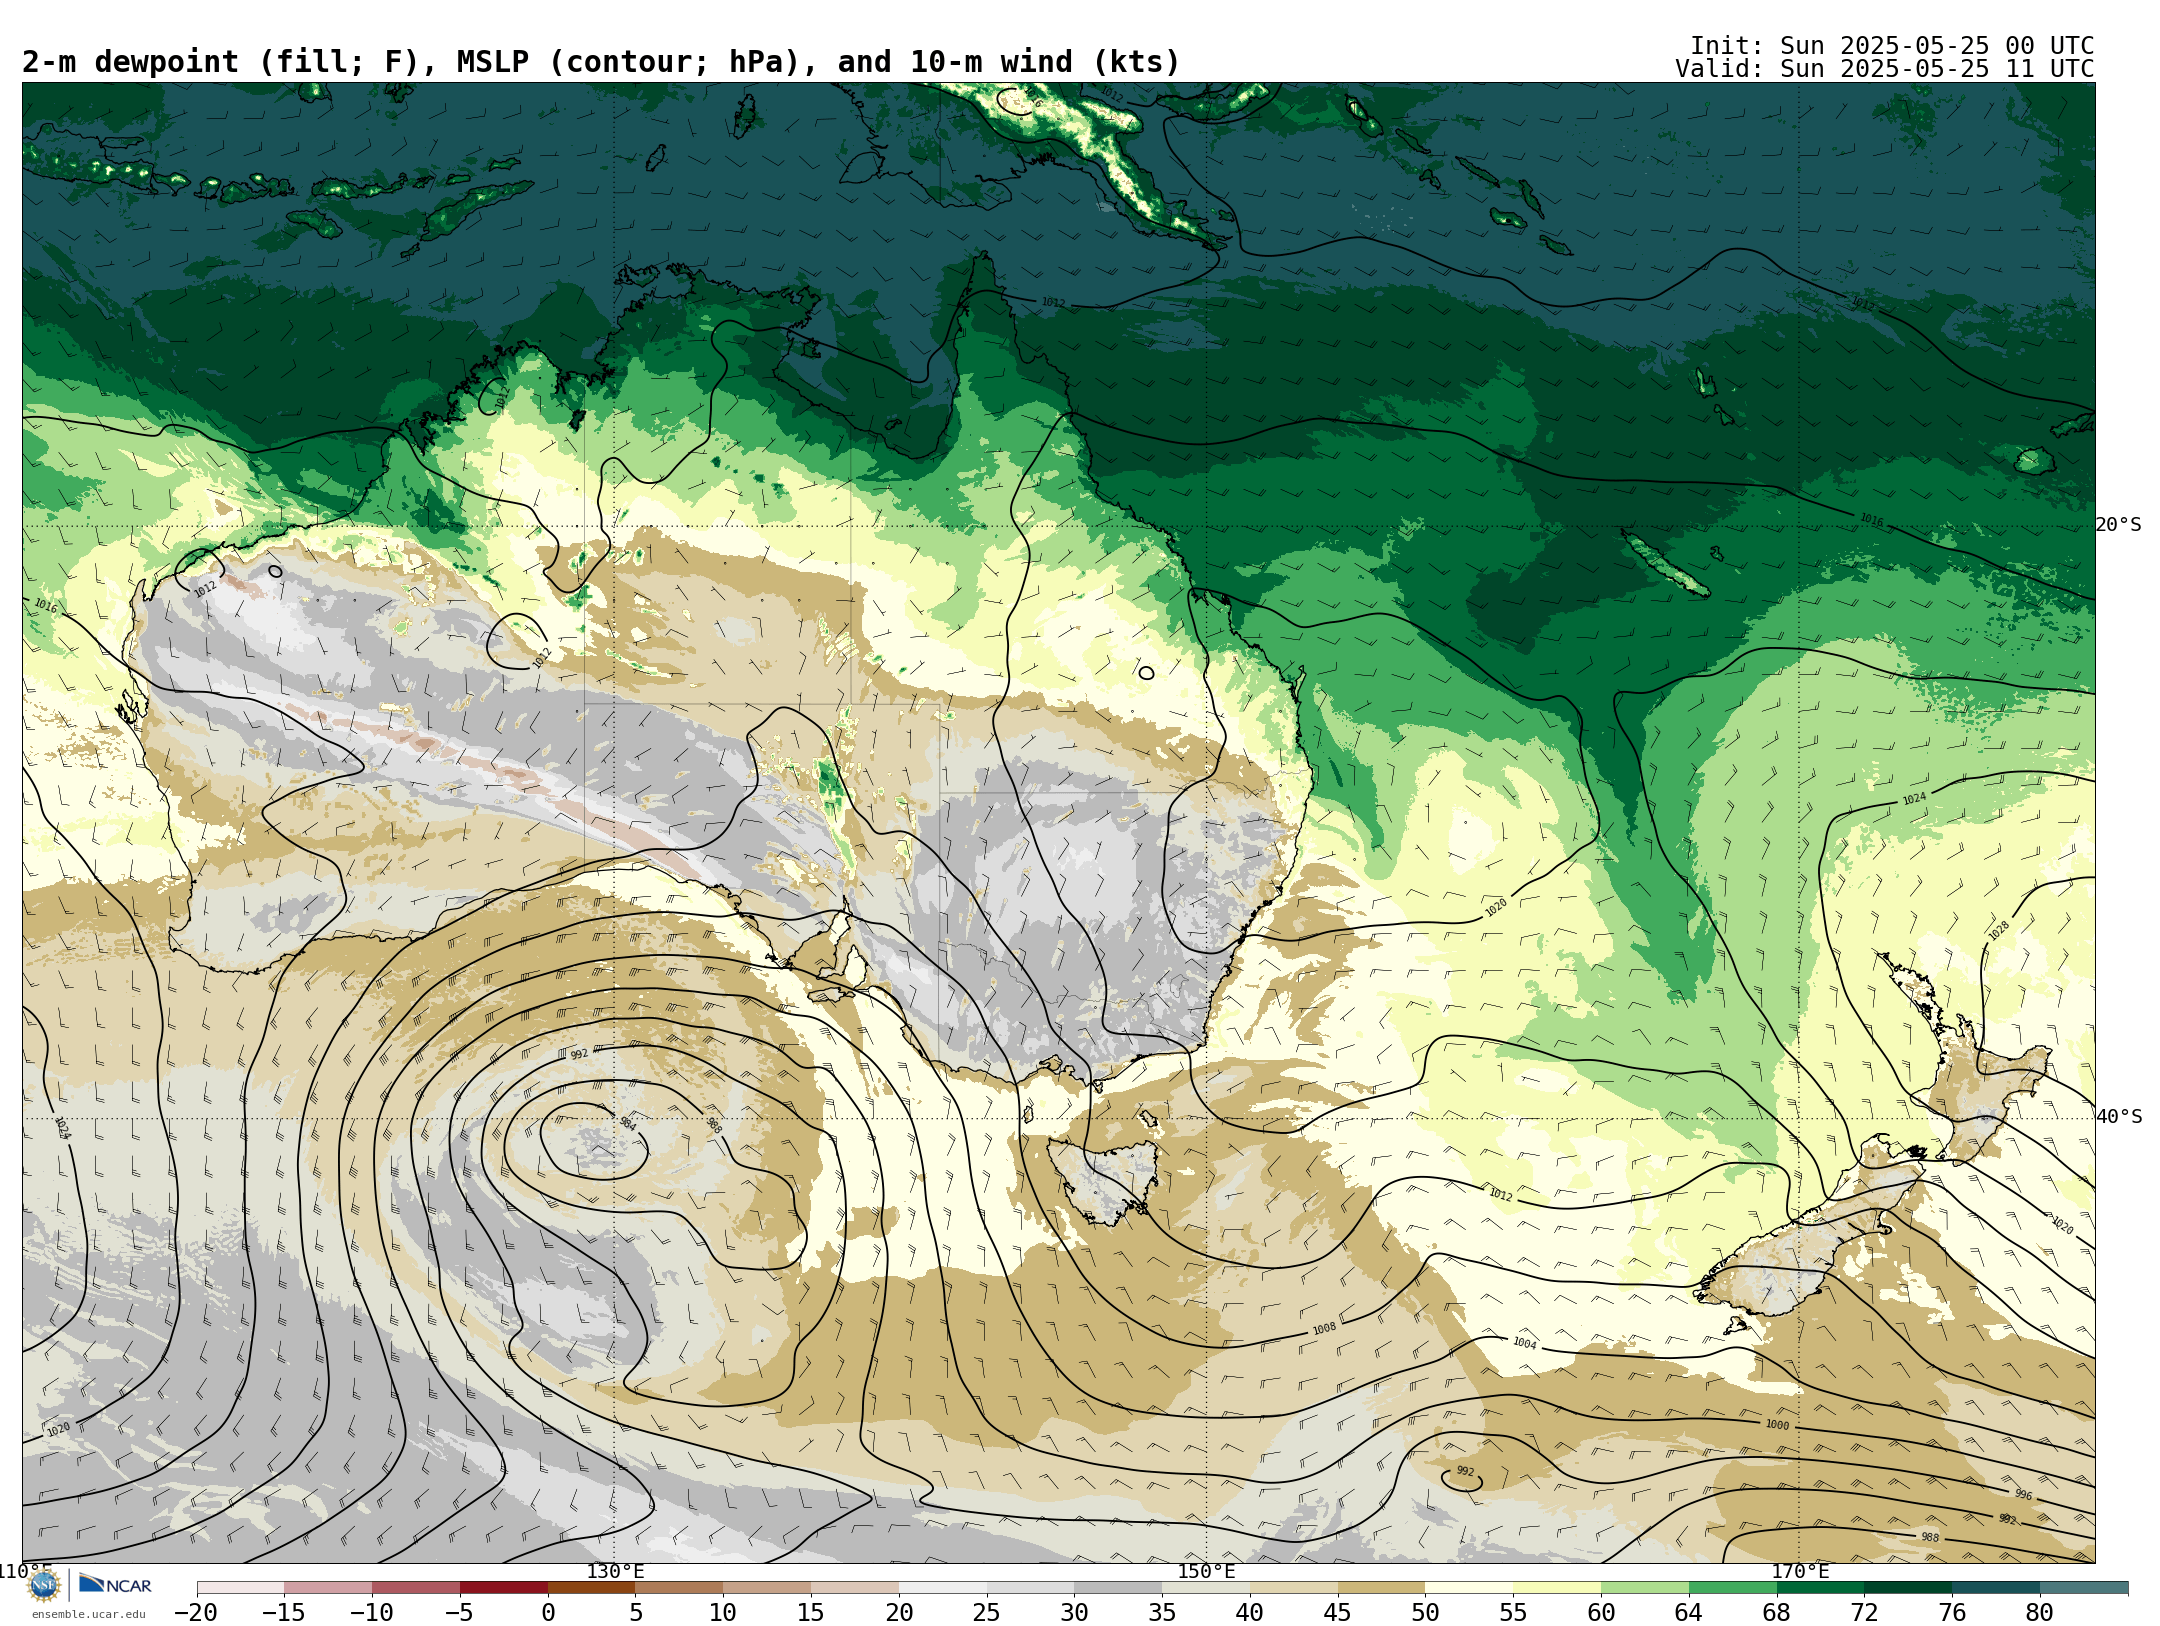Click the 68 colorbar tick label

pyautogui.click(x=1777, y=1612)
